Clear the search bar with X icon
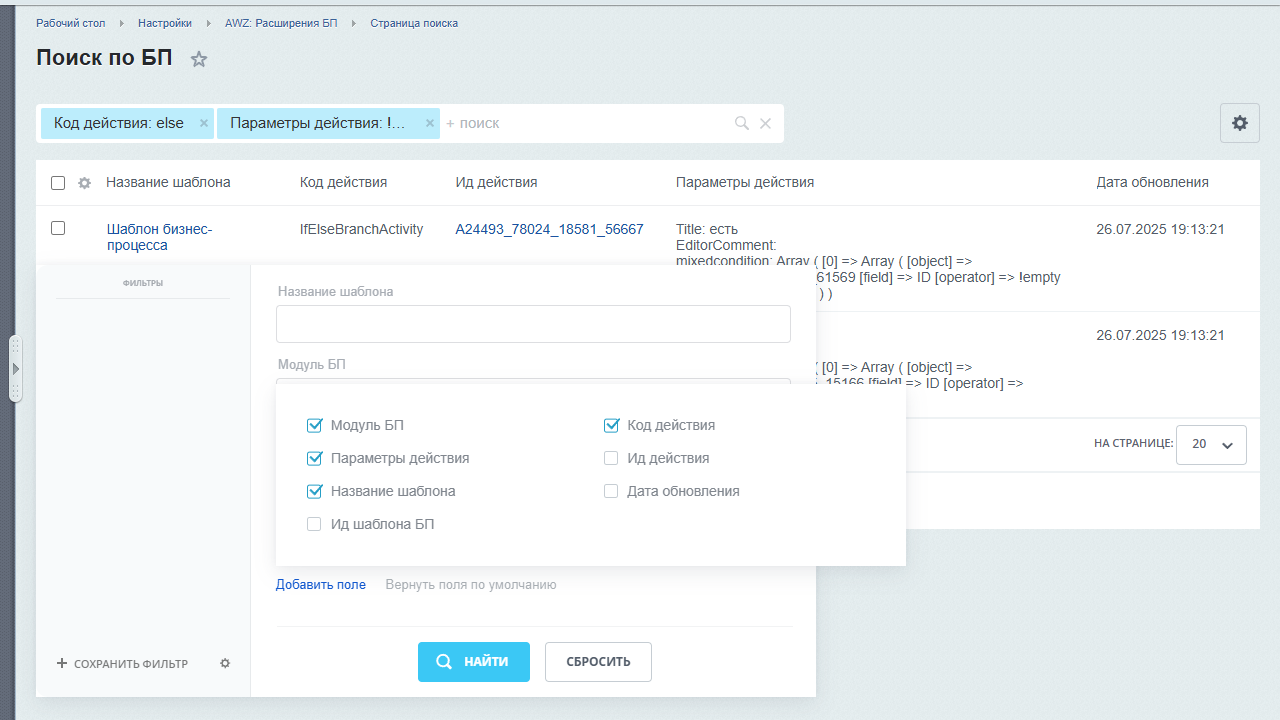Screen dimensions: 1280x720 (765, 123)
